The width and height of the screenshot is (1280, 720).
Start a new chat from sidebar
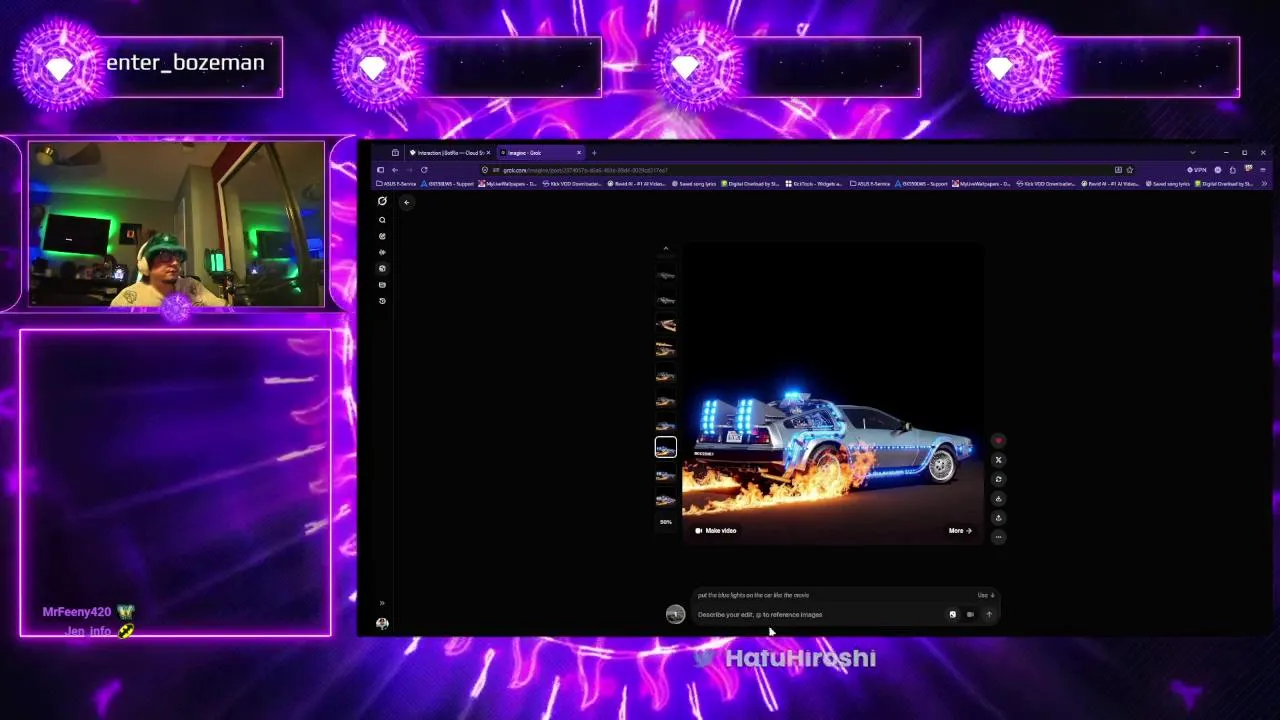click(x=382, y=236)
